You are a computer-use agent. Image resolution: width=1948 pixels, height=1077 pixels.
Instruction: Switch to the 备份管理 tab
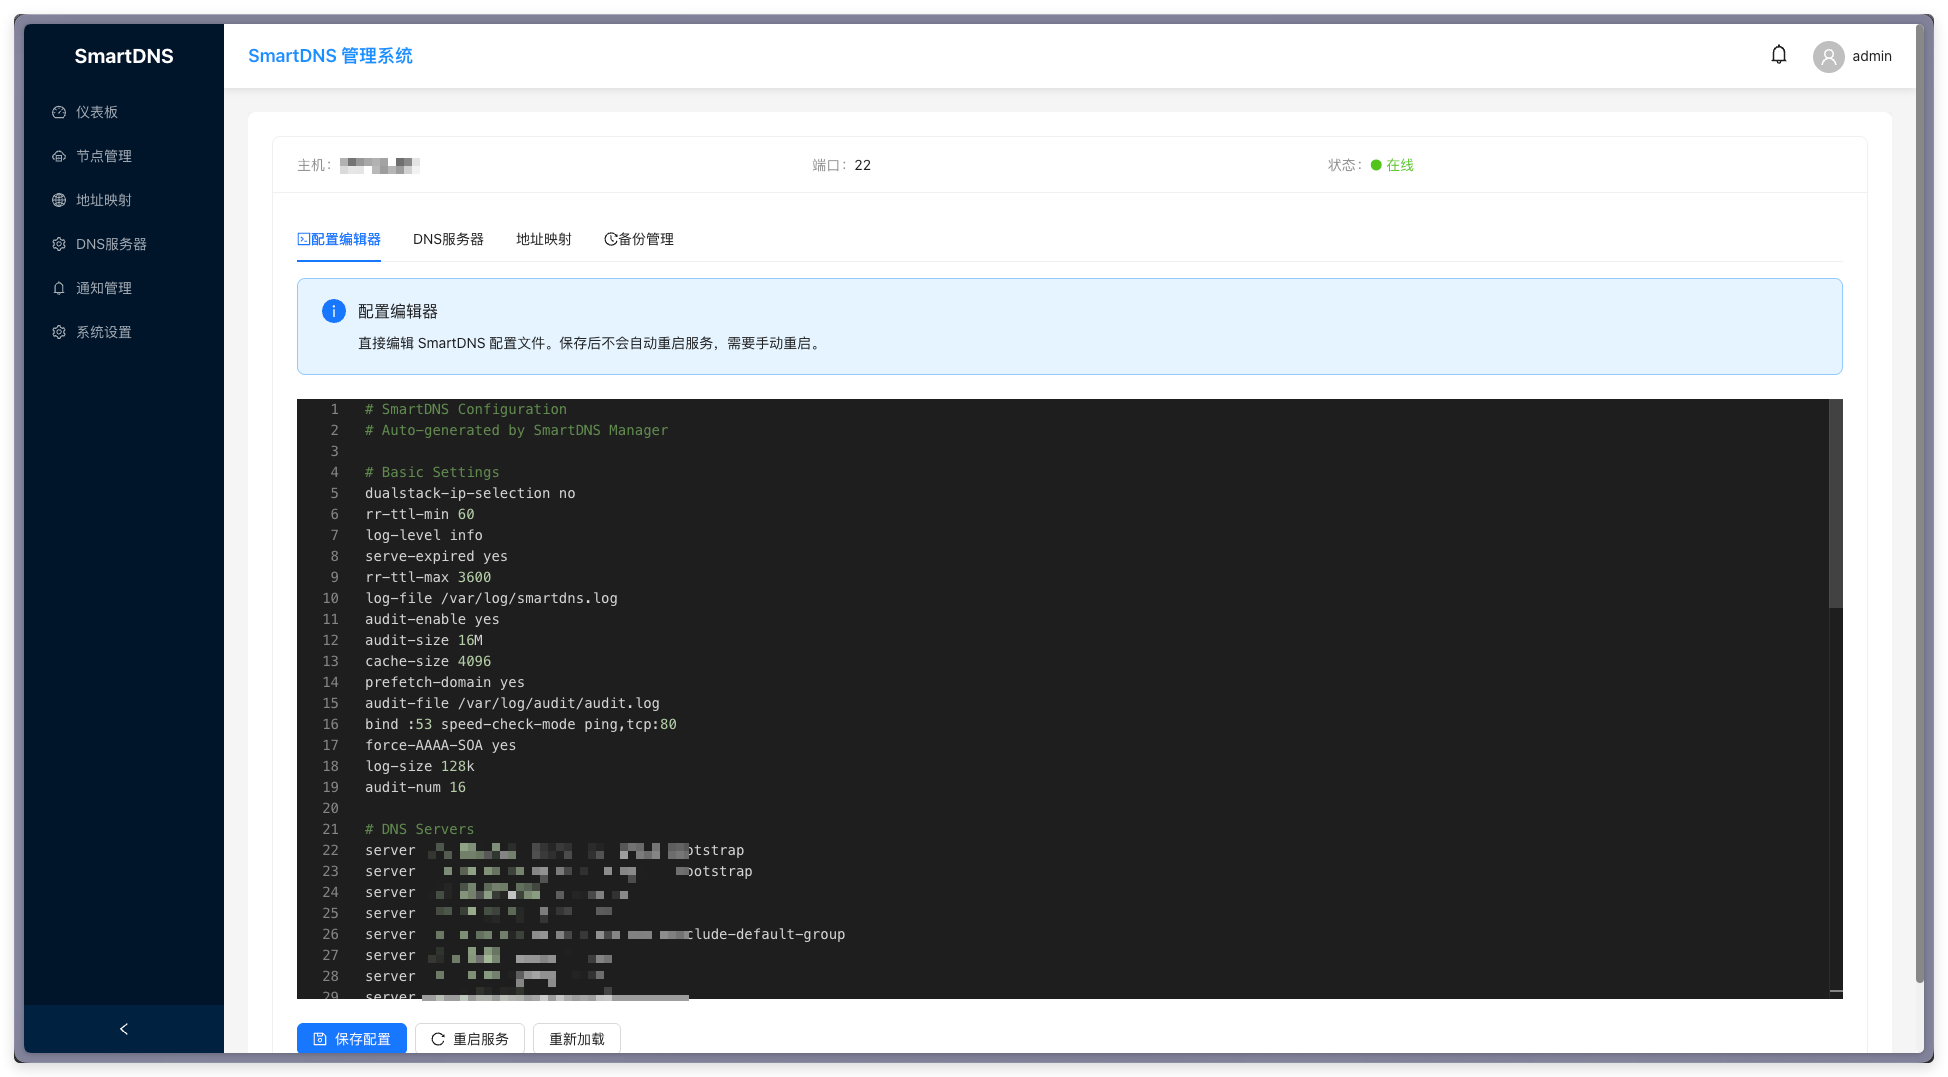coord(639,239)
